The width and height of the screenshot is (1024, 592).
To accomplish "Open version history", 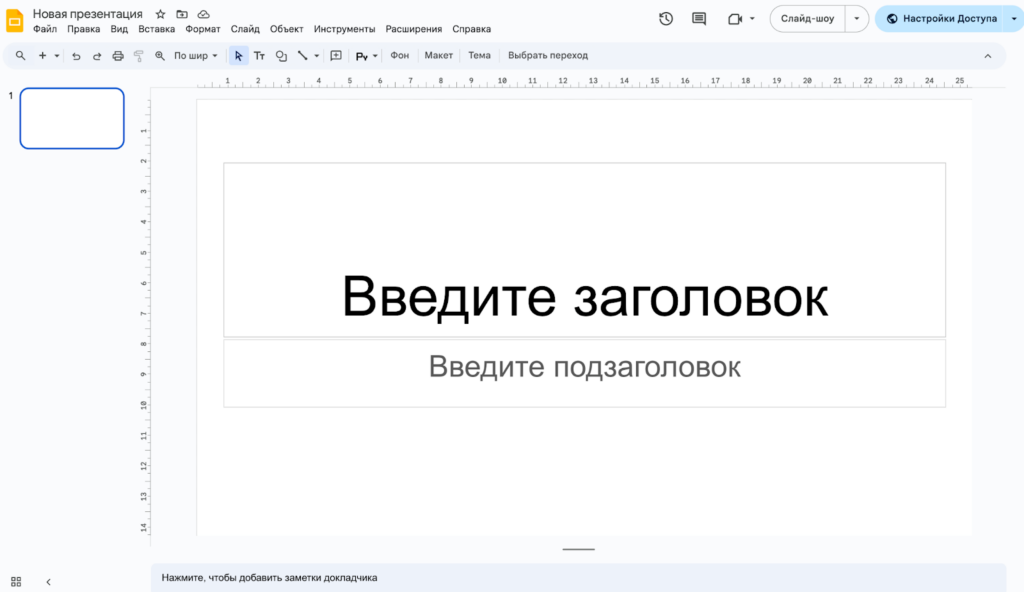I will 665,18.
